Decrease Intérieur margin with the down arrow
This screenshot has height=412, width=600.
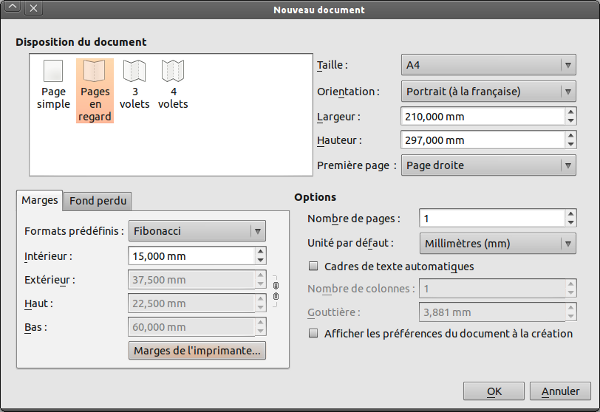261,260
